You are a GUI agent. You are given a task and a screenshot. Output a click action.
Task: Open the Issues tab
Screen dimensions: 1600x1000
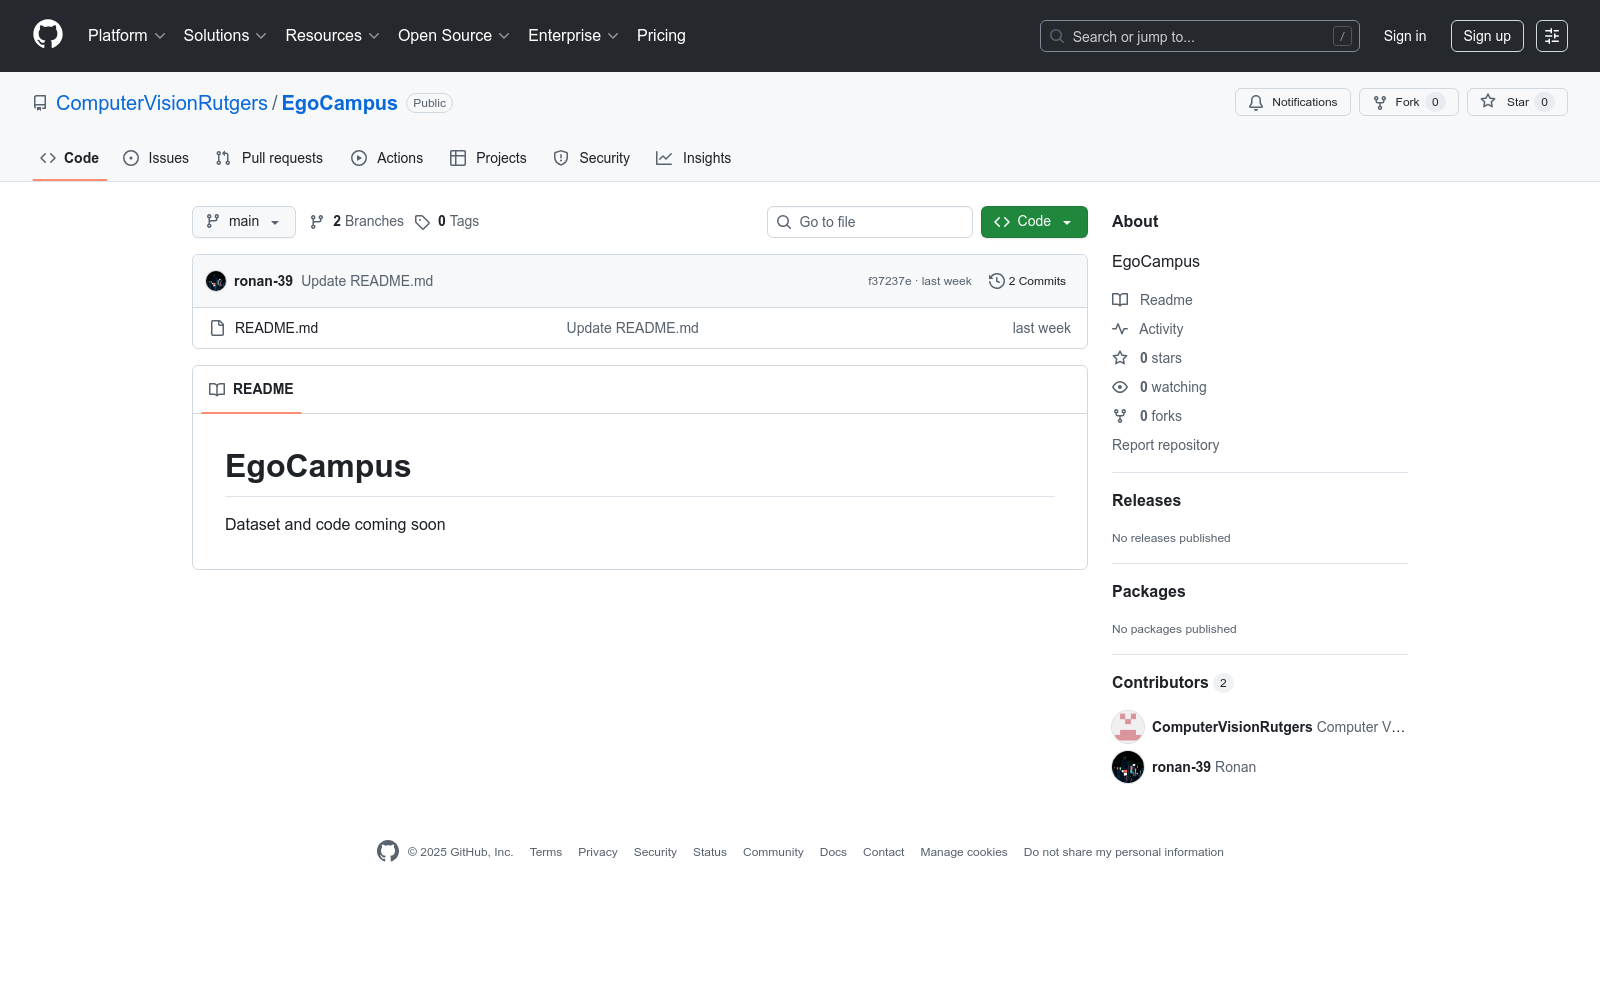point(156,158)
